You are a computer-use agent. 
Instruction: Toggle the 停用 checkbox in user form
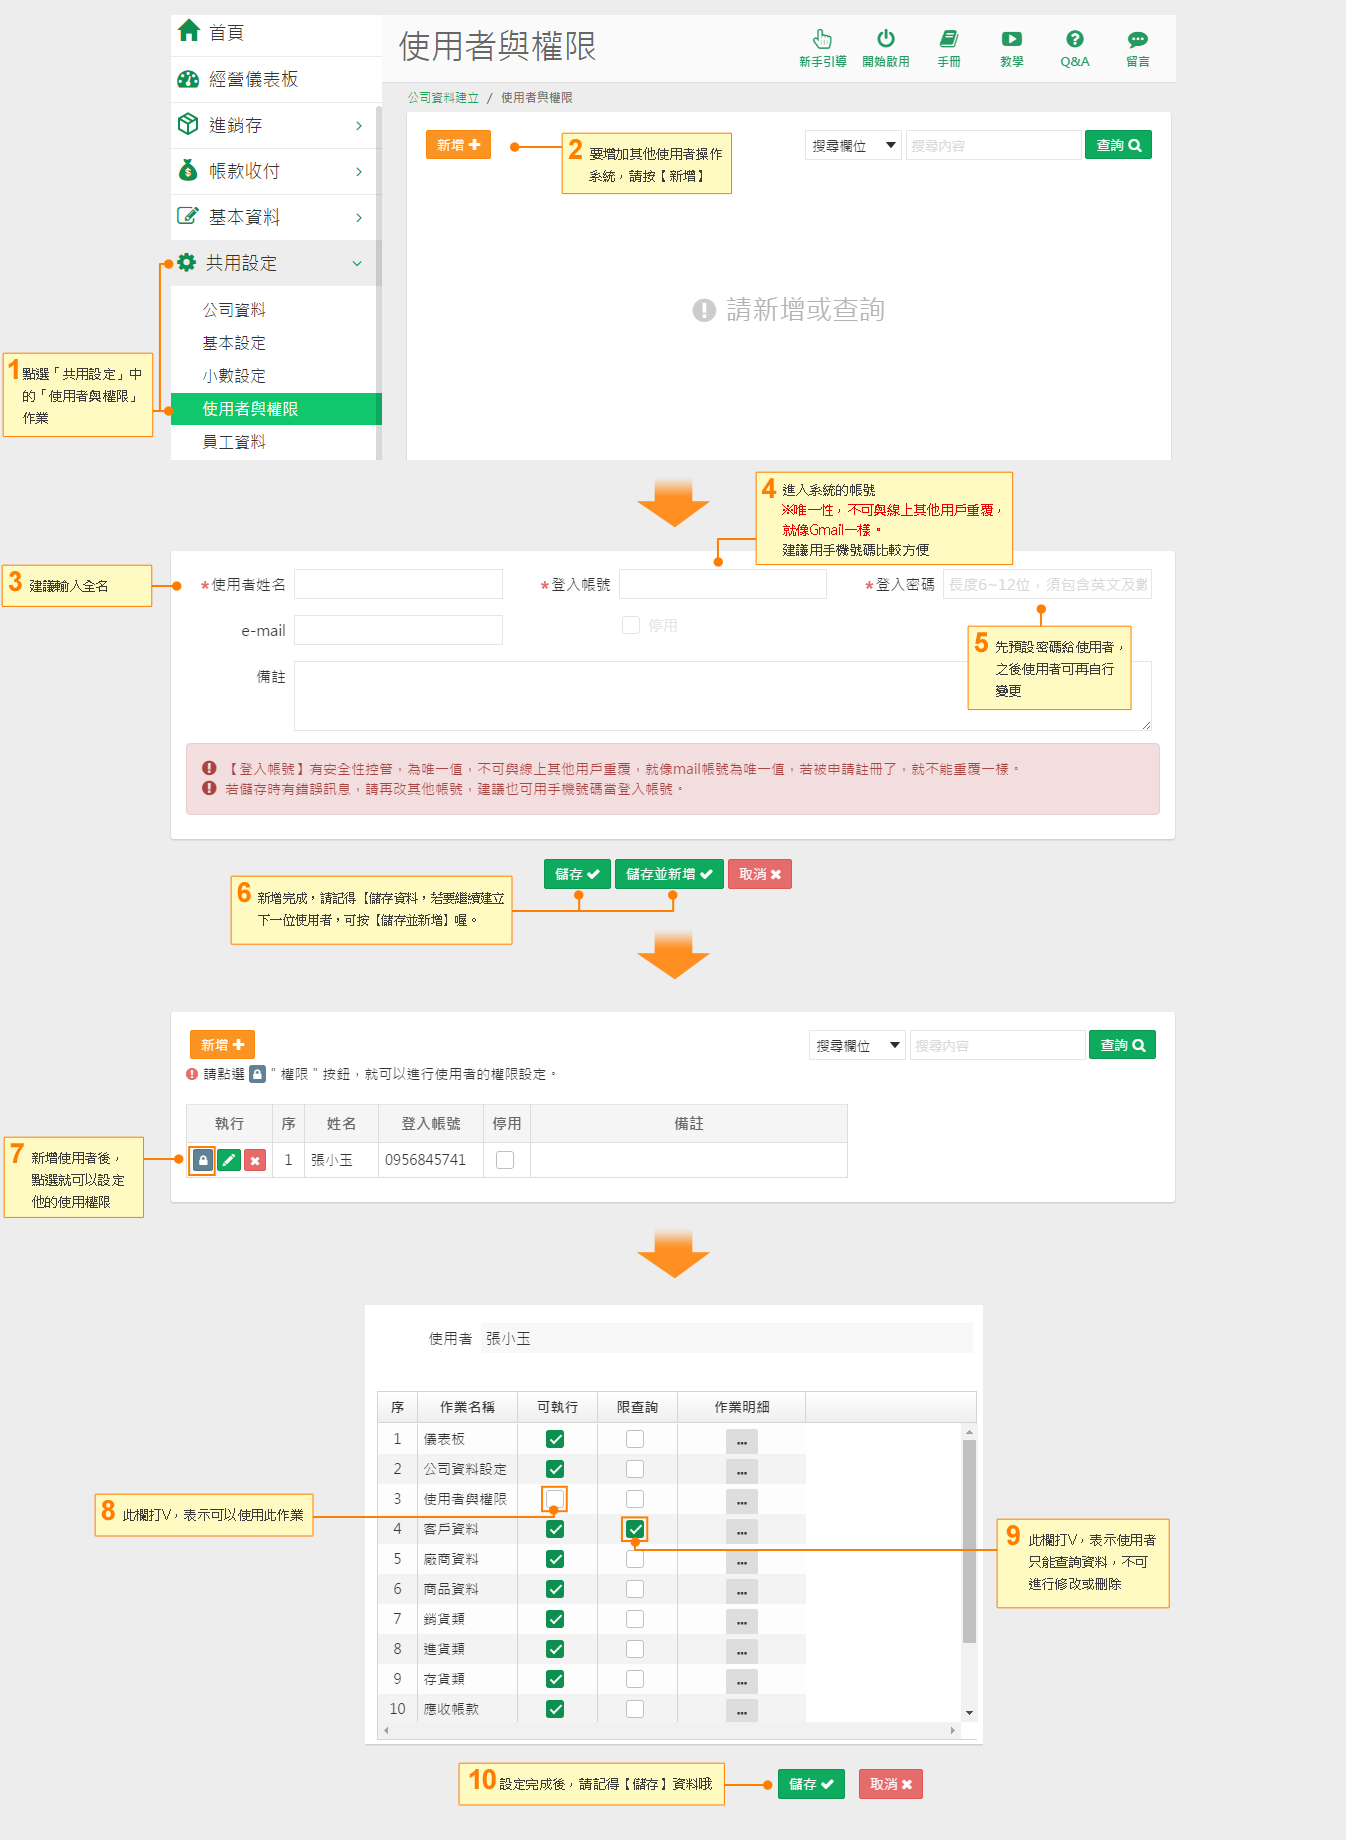pyautogui.click(x=631, y=625)
